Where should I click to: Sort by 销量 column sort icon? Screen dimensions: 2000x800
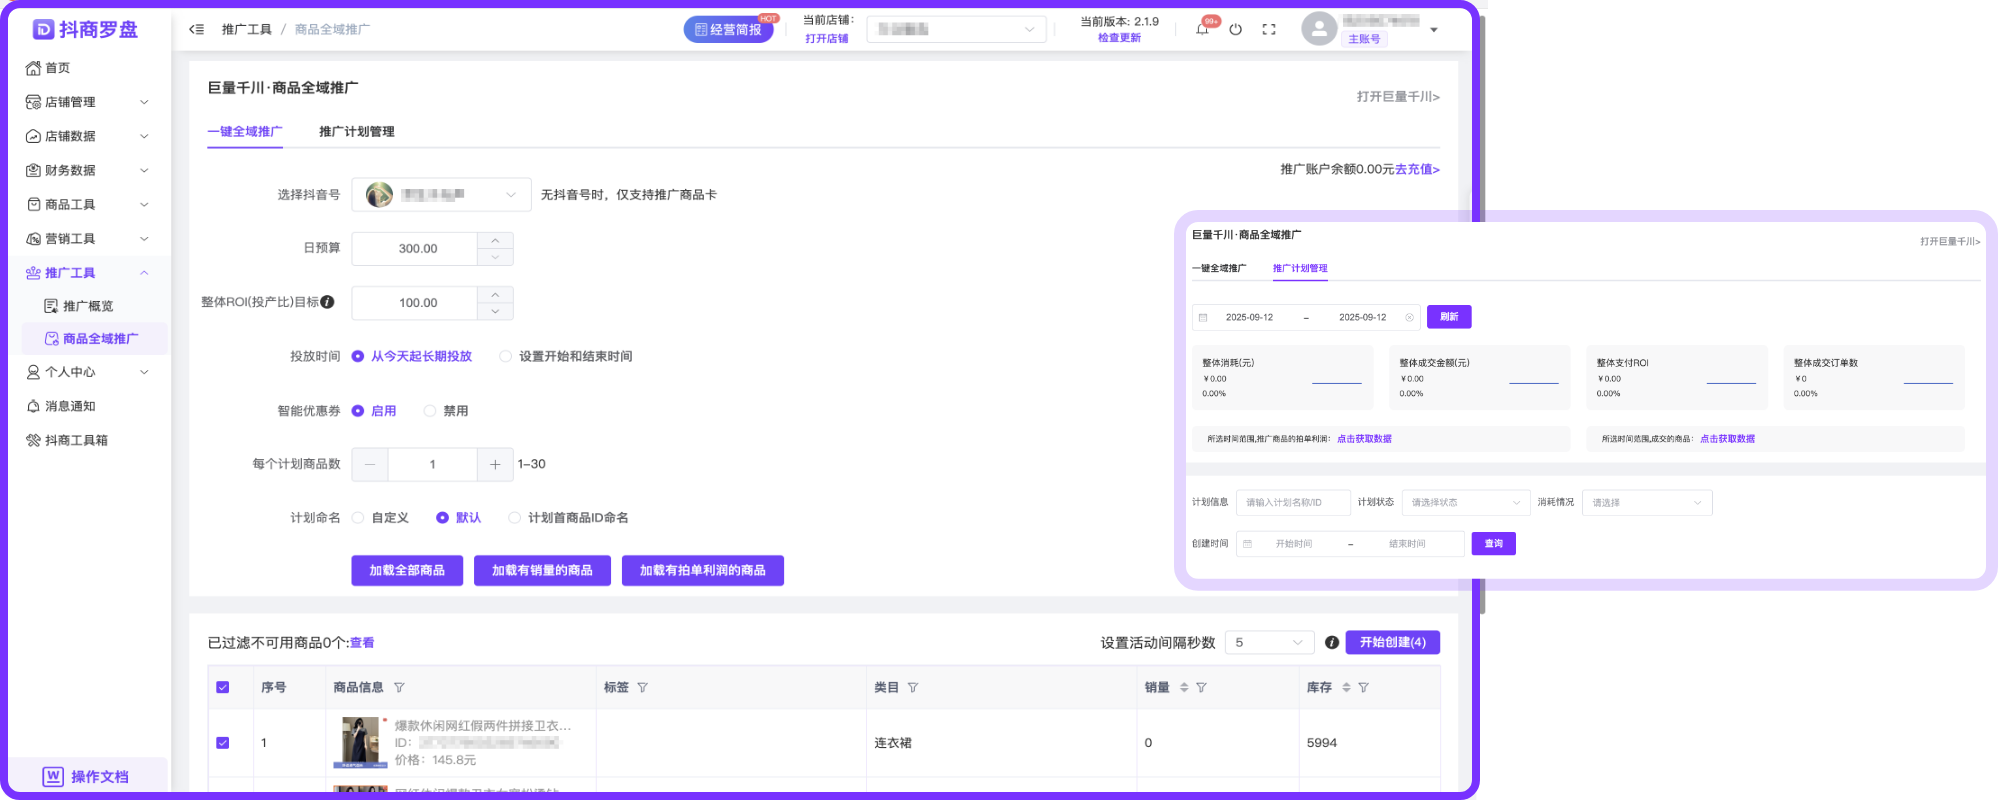pyautogui.click(x=1184, y=688)
